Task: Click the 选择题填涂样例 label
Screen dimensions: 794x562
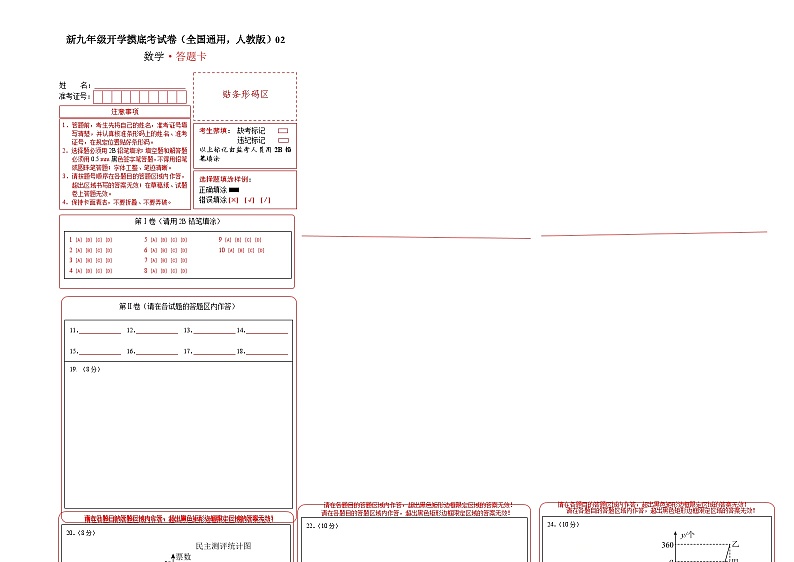Action: coord(225,179)
